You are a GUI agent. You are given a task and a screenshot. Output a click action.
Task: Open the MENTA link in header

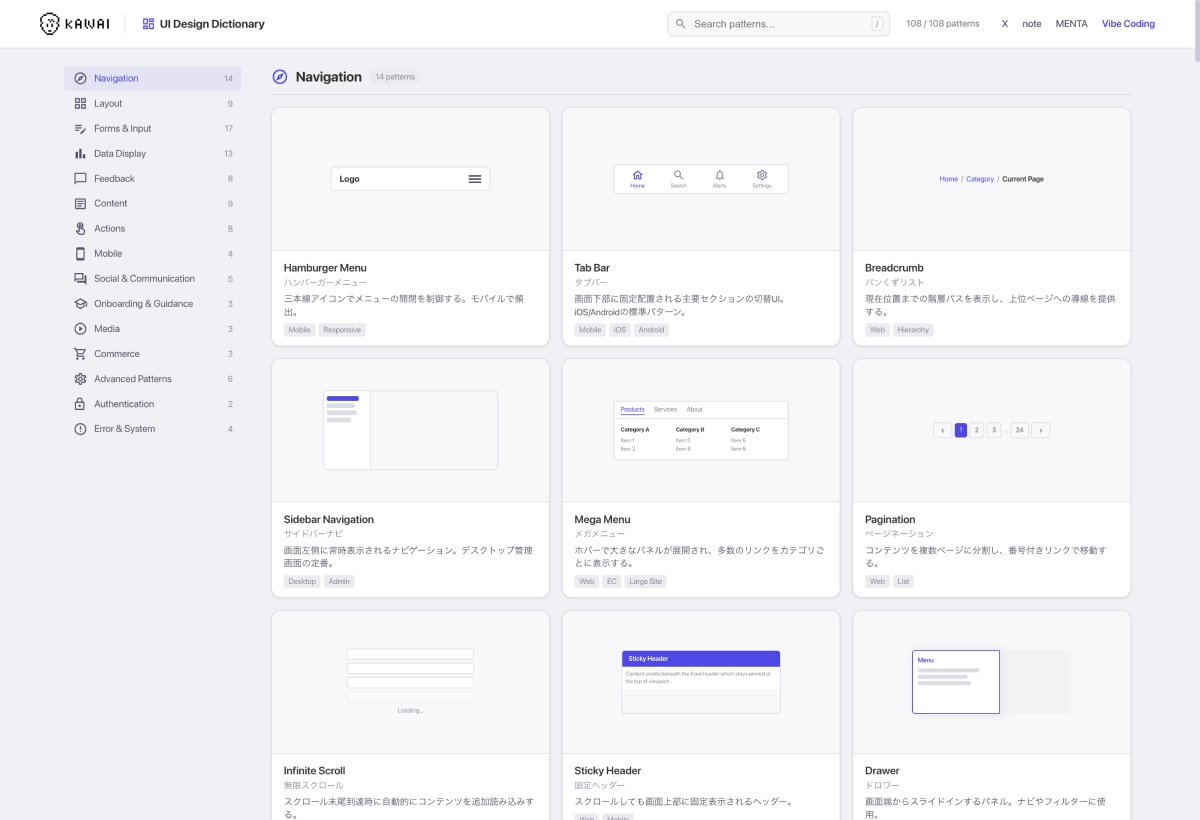(x=1071, y=24)
